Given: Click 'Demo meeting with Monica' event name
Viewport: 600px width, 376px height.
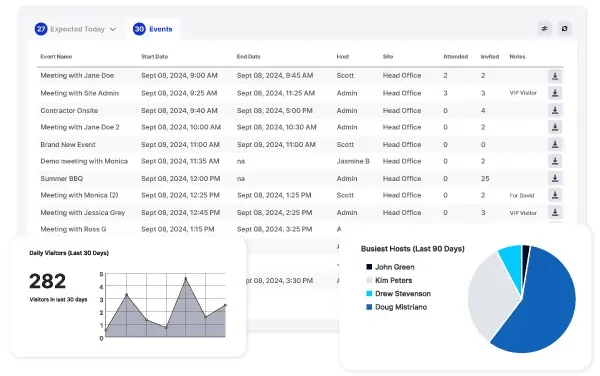Looking at the screenshot, I should tap(84, 161).
